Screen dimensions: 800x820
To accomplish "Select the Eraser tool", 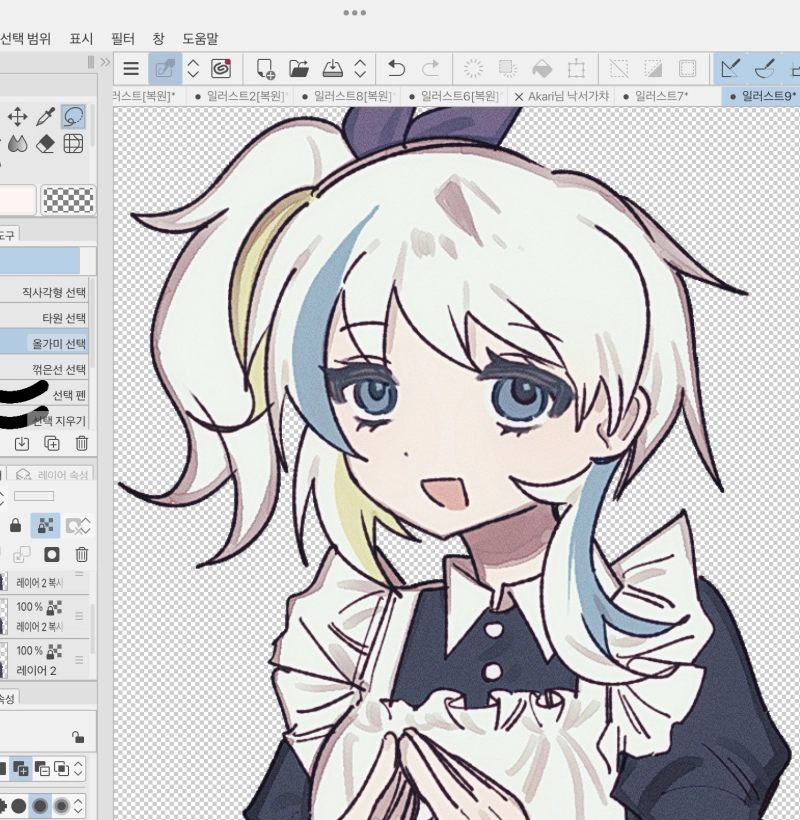I will [x=45, y=144].
